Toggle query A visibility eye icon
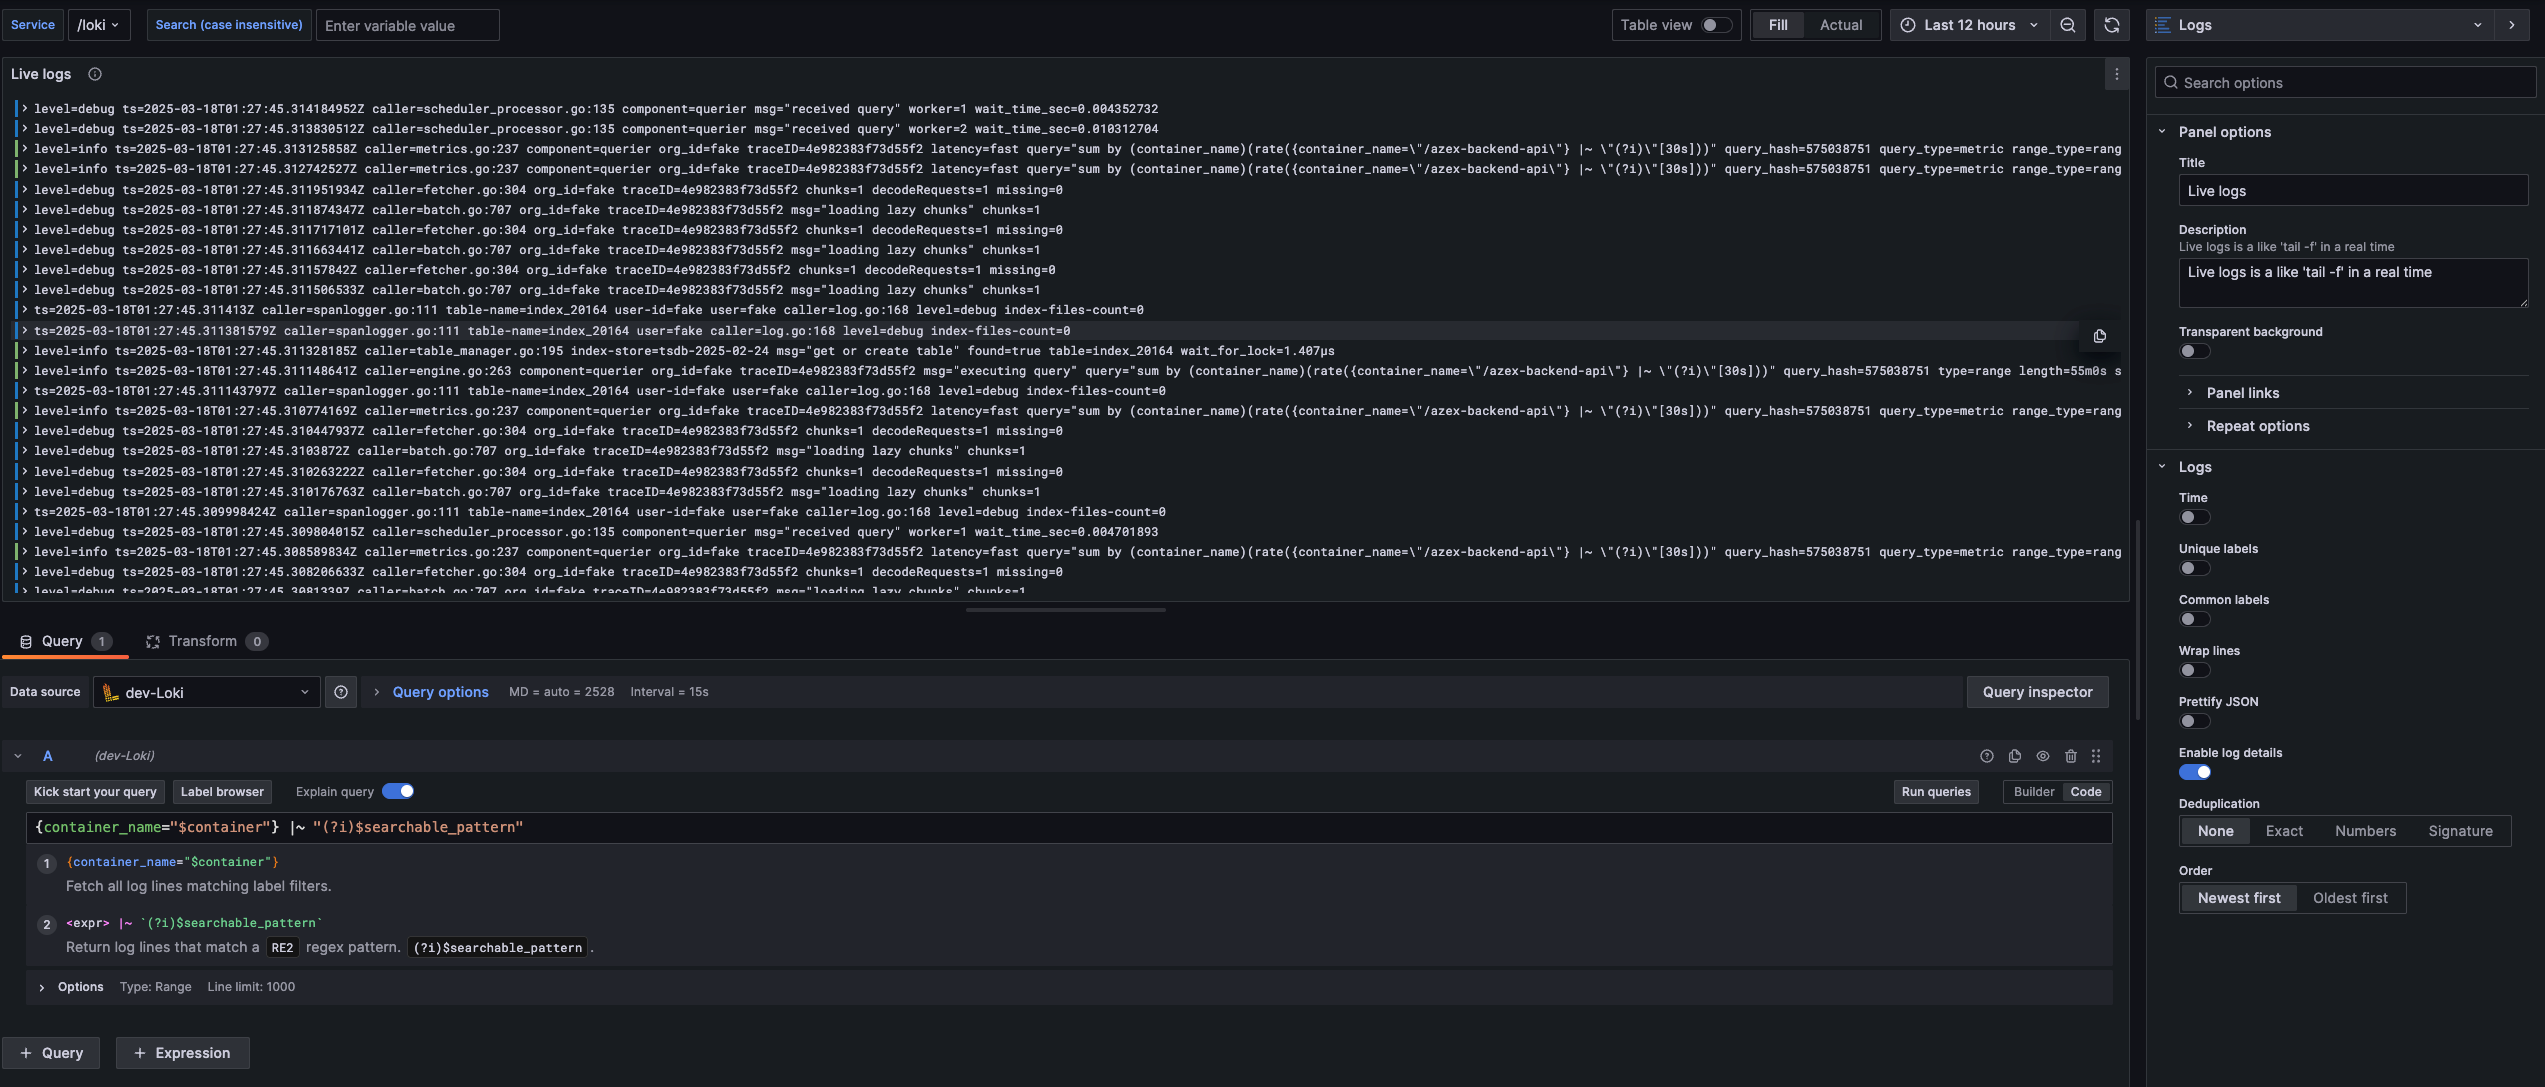2545x1087 pixels. tap(2043, 756)
